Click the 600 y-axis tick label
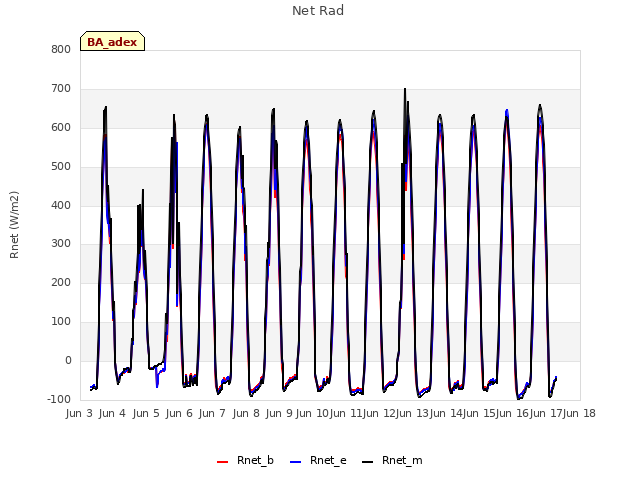Viewport: 640px width, 480px height. pos(61,128)
